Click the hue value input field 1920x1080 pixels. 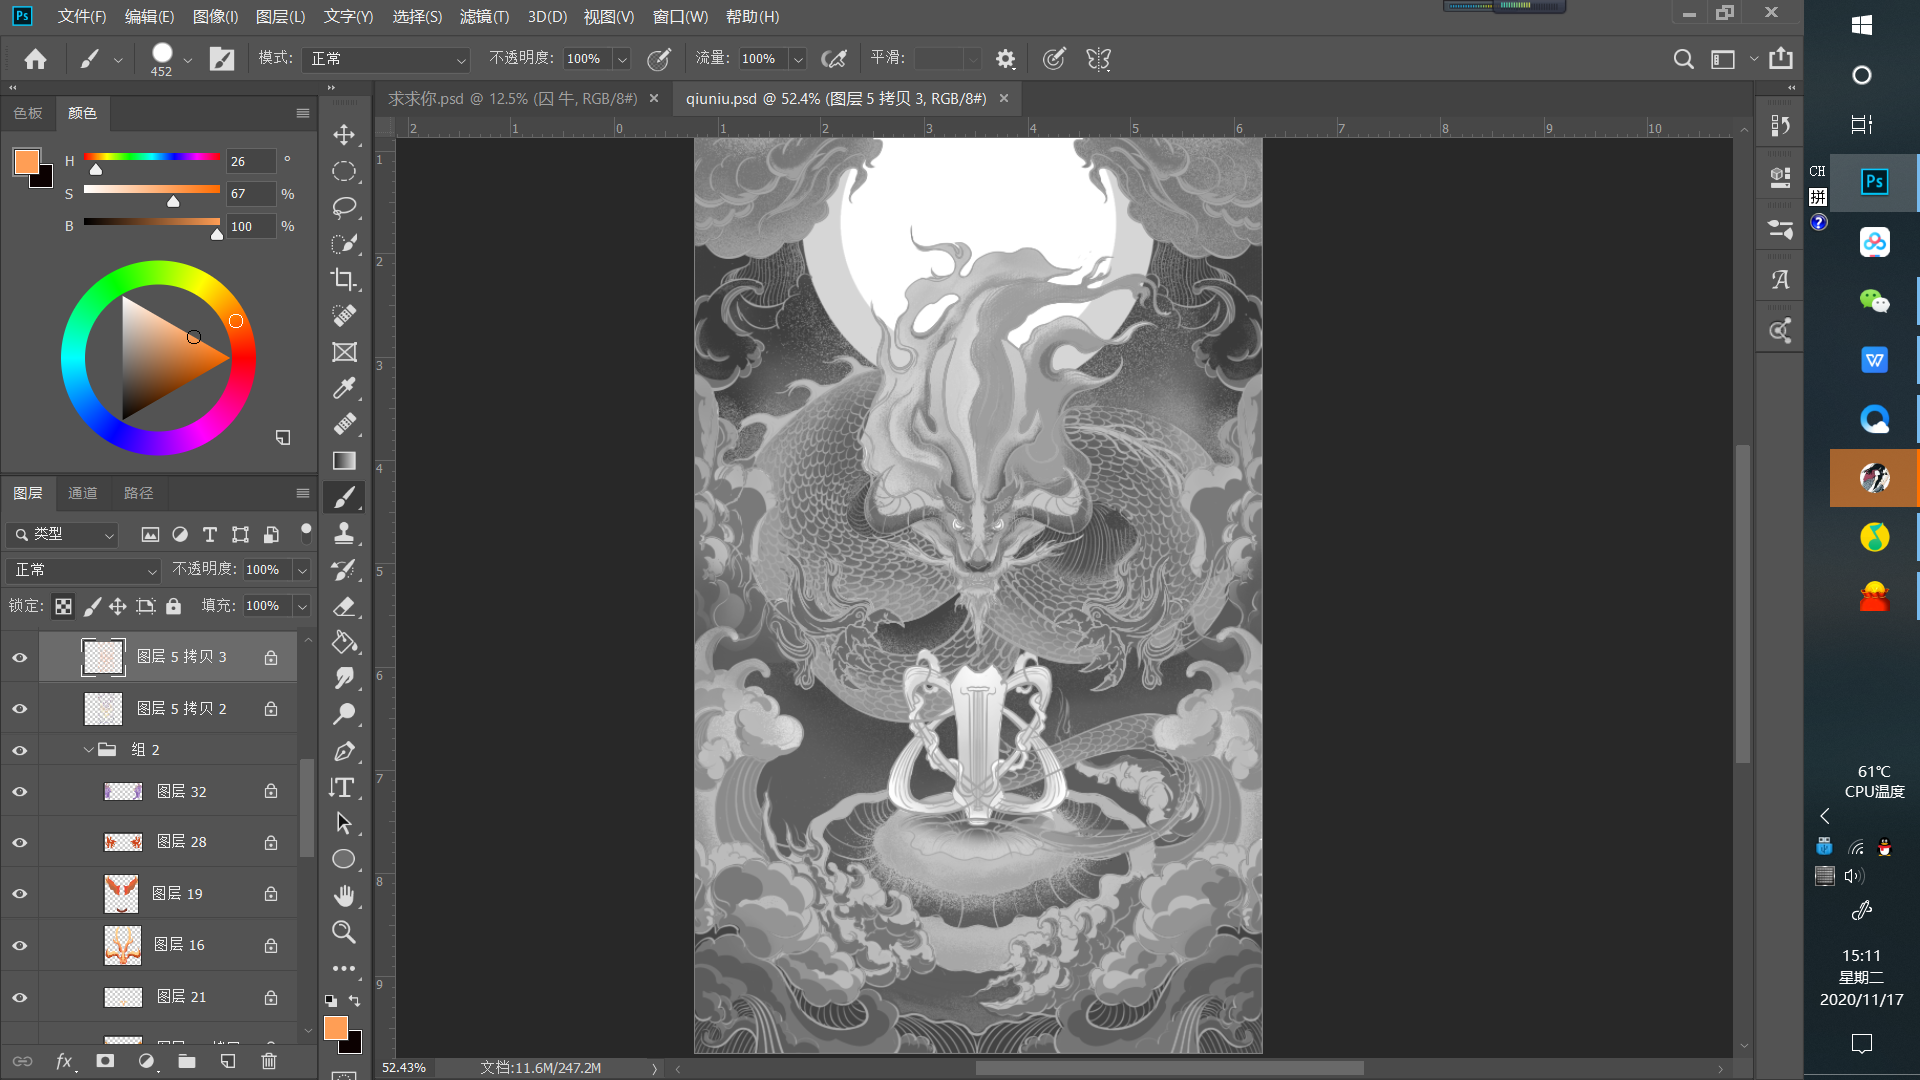(251, 162)
